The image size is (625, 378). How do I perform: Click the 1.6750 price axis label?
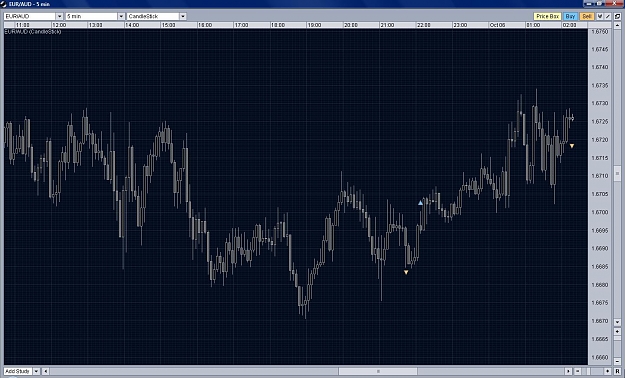tap(600, 32)
